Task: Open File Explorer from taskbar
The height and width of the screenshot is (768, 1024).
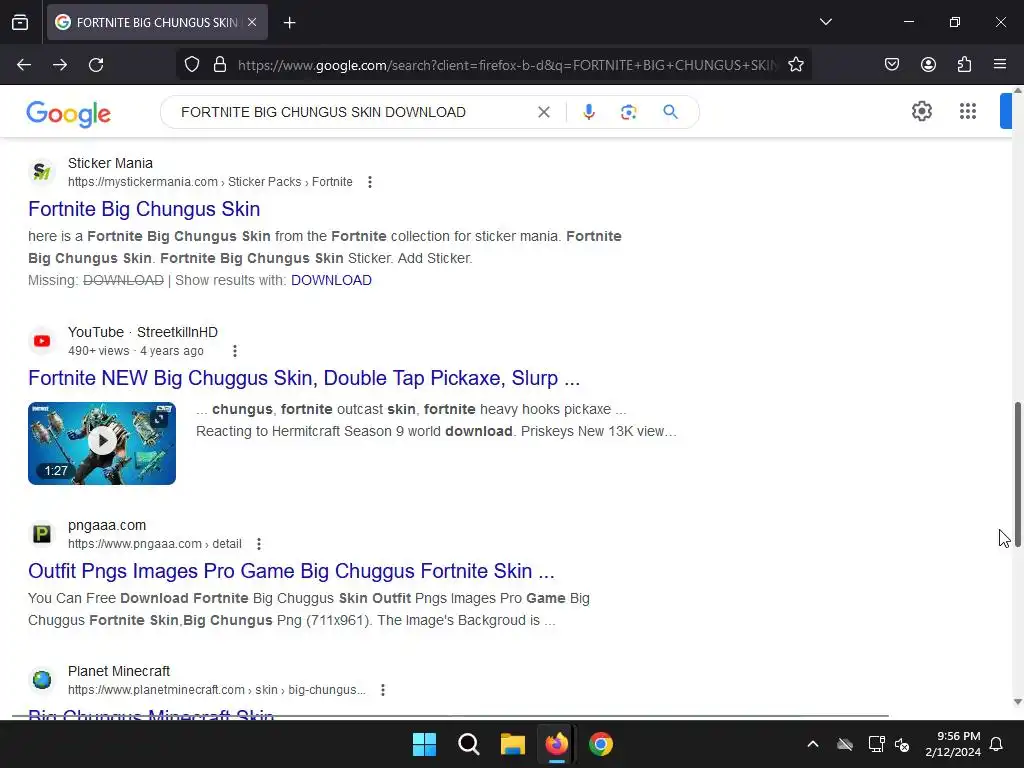Action: [x=513, y=744]
